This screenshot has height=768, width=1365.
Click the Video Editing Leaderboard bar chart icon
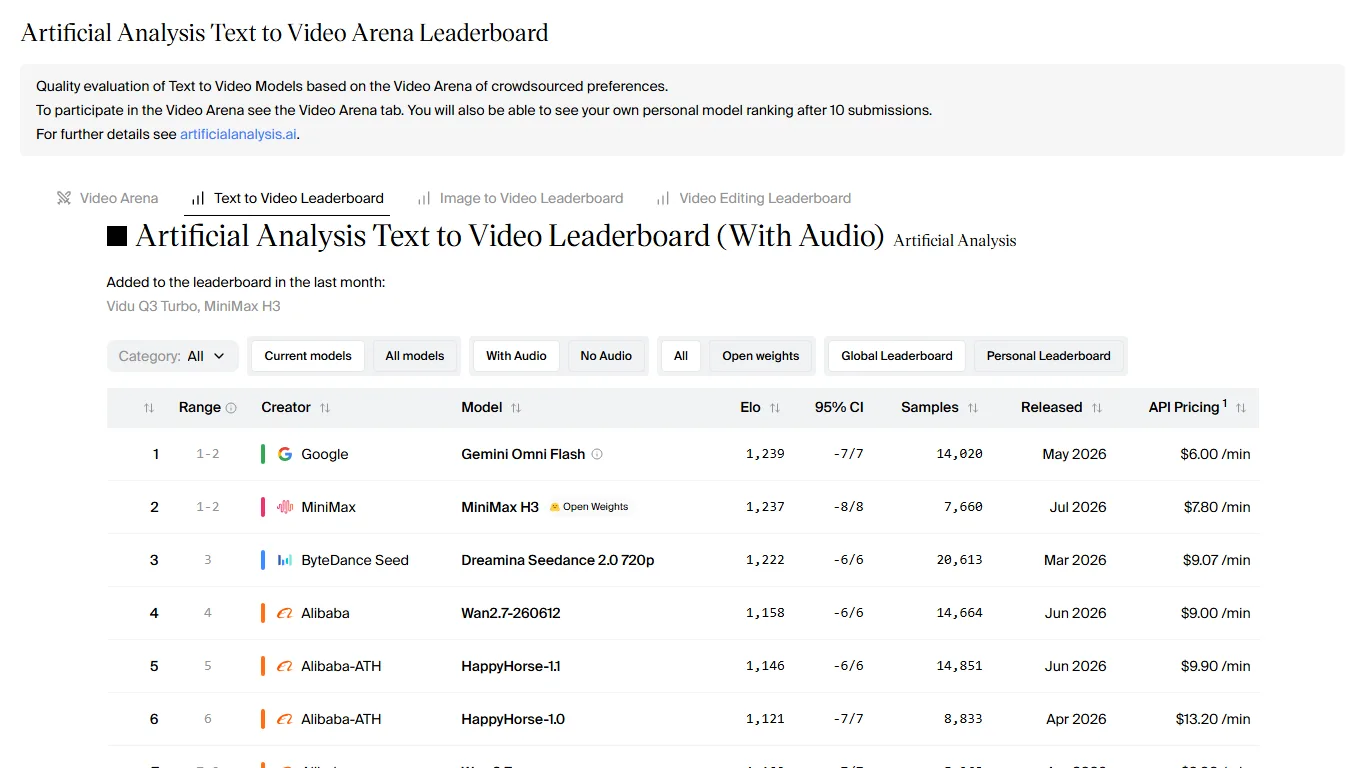coord(662,198)
